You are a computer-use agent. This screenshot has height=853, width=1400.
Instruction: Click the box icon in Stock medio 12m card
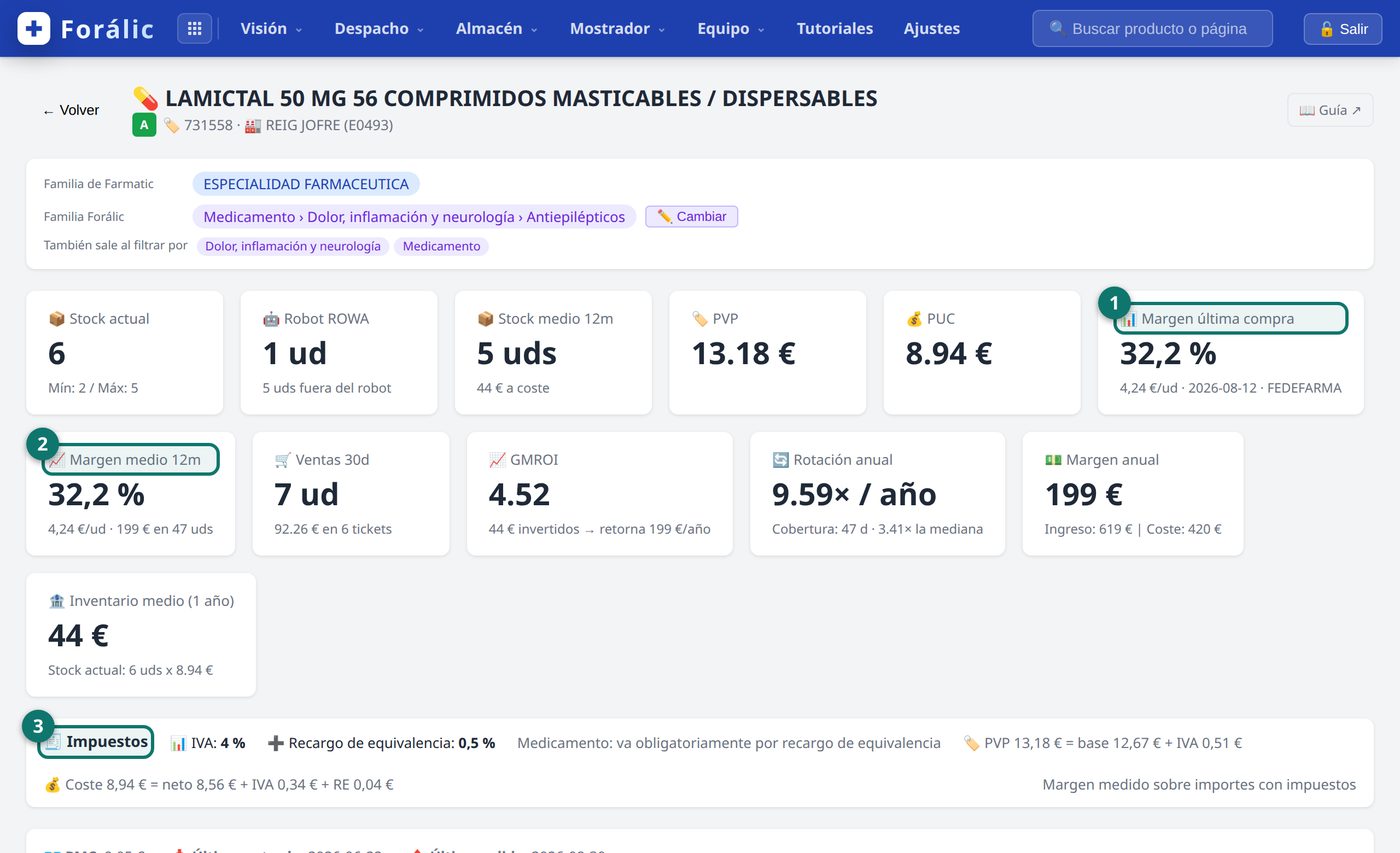point(485,319)
